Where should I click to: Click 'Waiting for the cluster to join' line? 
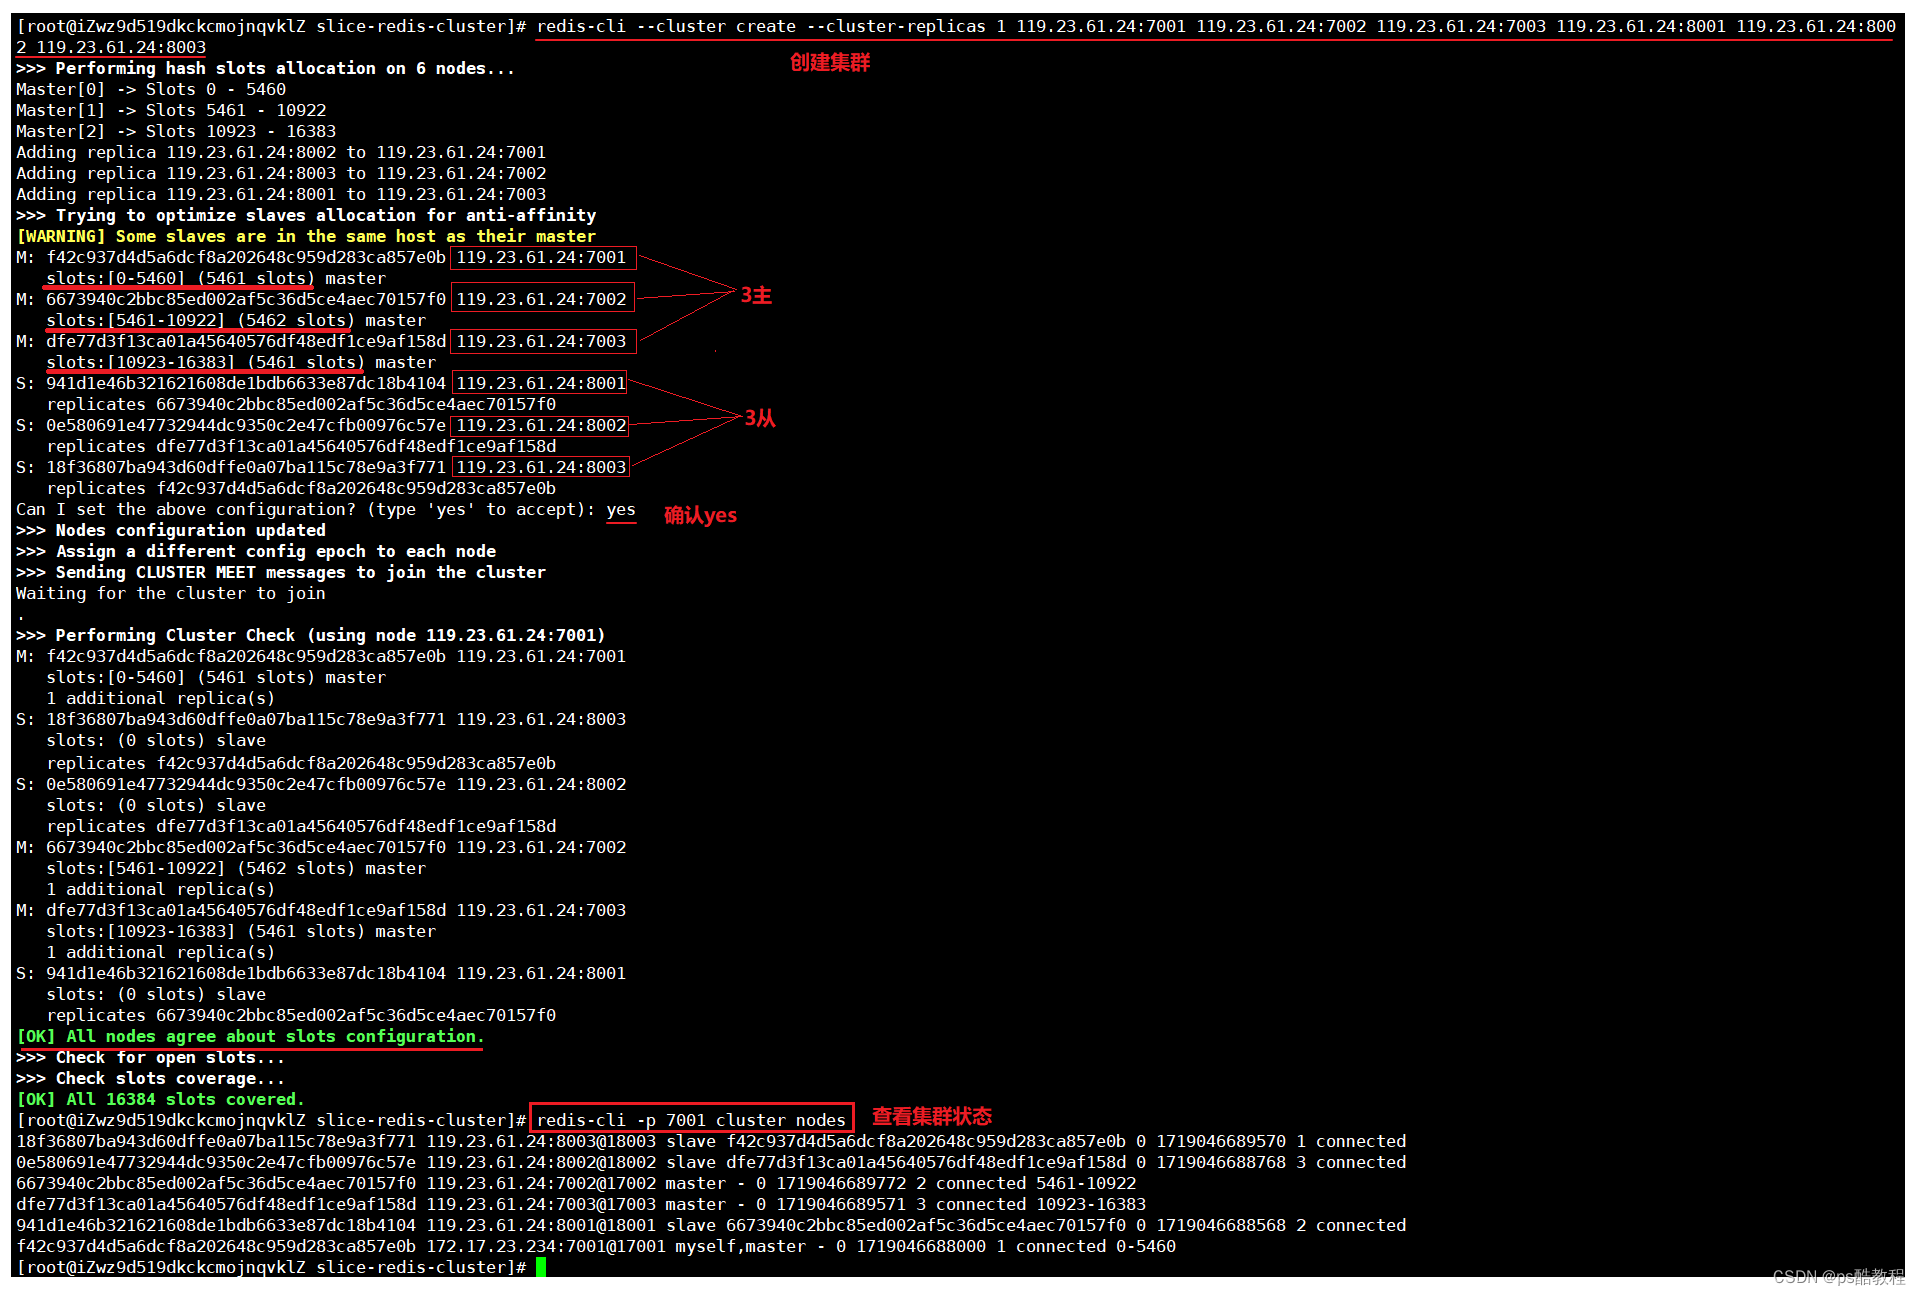coord(171,593)
